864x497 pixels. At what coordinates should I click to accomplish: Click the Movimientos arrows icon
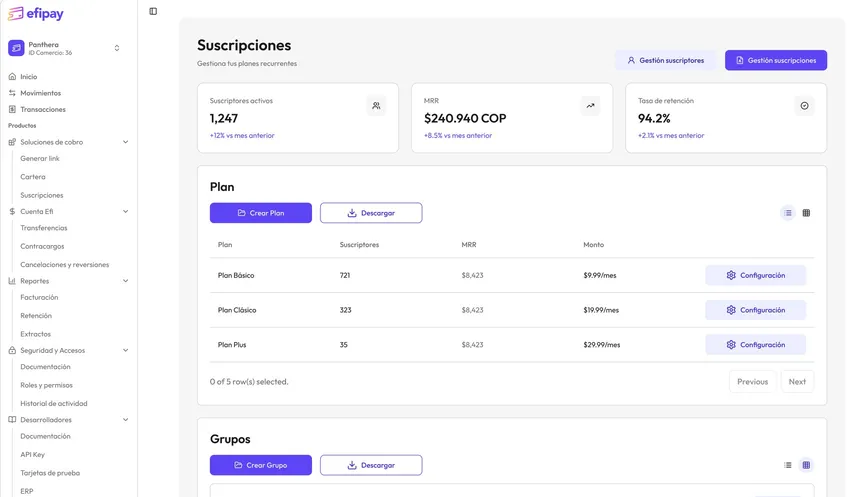pyautogui.click(x=12, y=93)
